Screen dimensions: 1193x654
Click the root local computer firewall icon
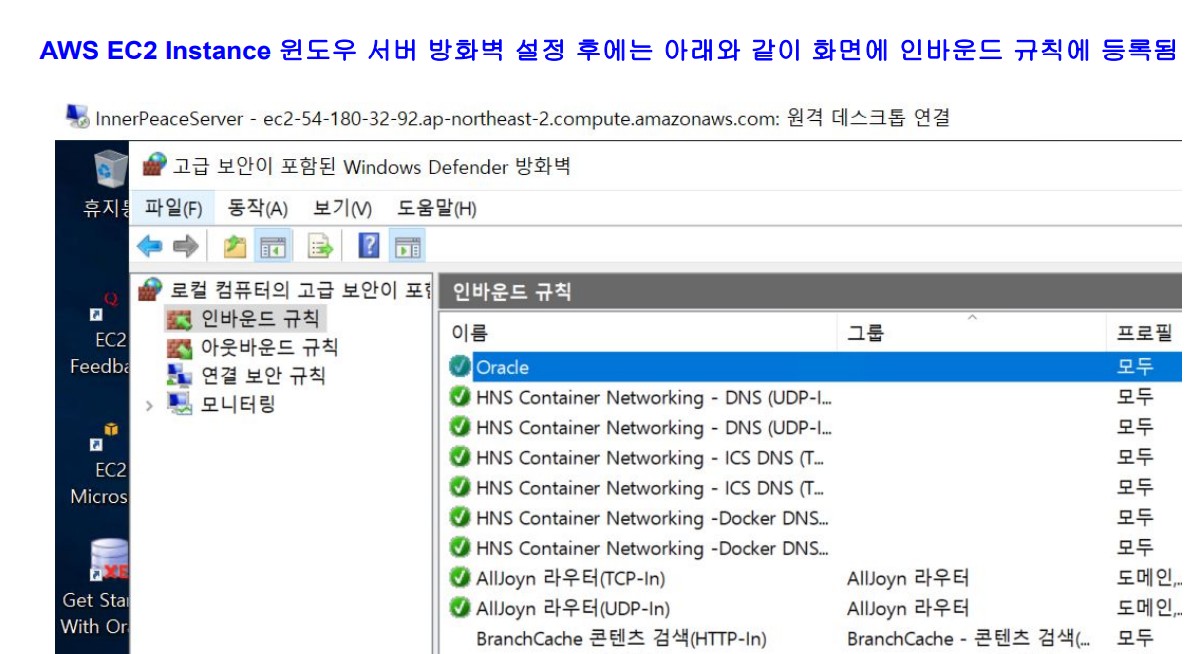(150, 289)
